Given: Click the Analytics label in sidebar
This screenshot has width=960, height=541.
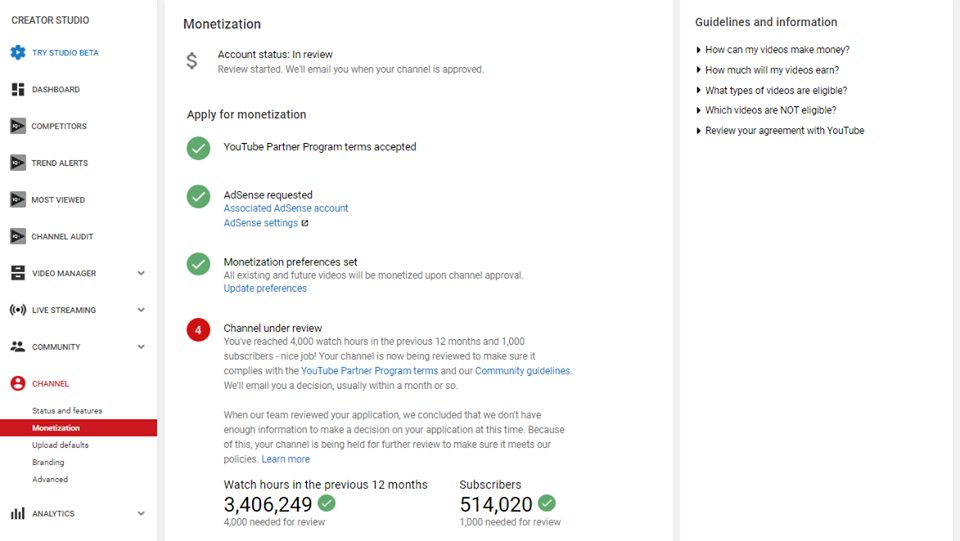Looking at the screenshot, I should (53, 513).
